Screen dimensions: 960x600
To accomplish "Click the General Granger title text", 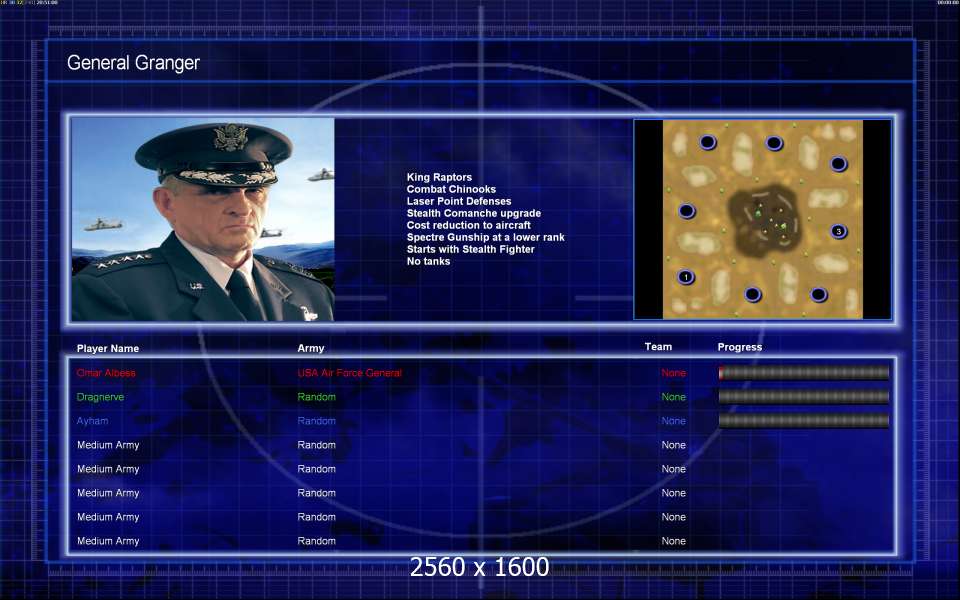I will tap(133, 63).
